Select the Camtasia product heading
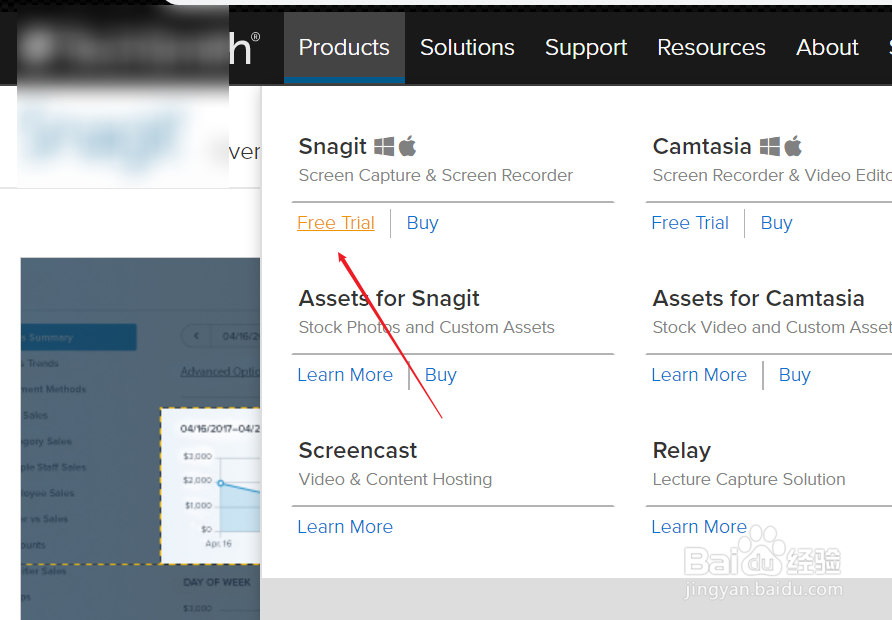This screenshot has width=892, height=620. pos(702,146)
